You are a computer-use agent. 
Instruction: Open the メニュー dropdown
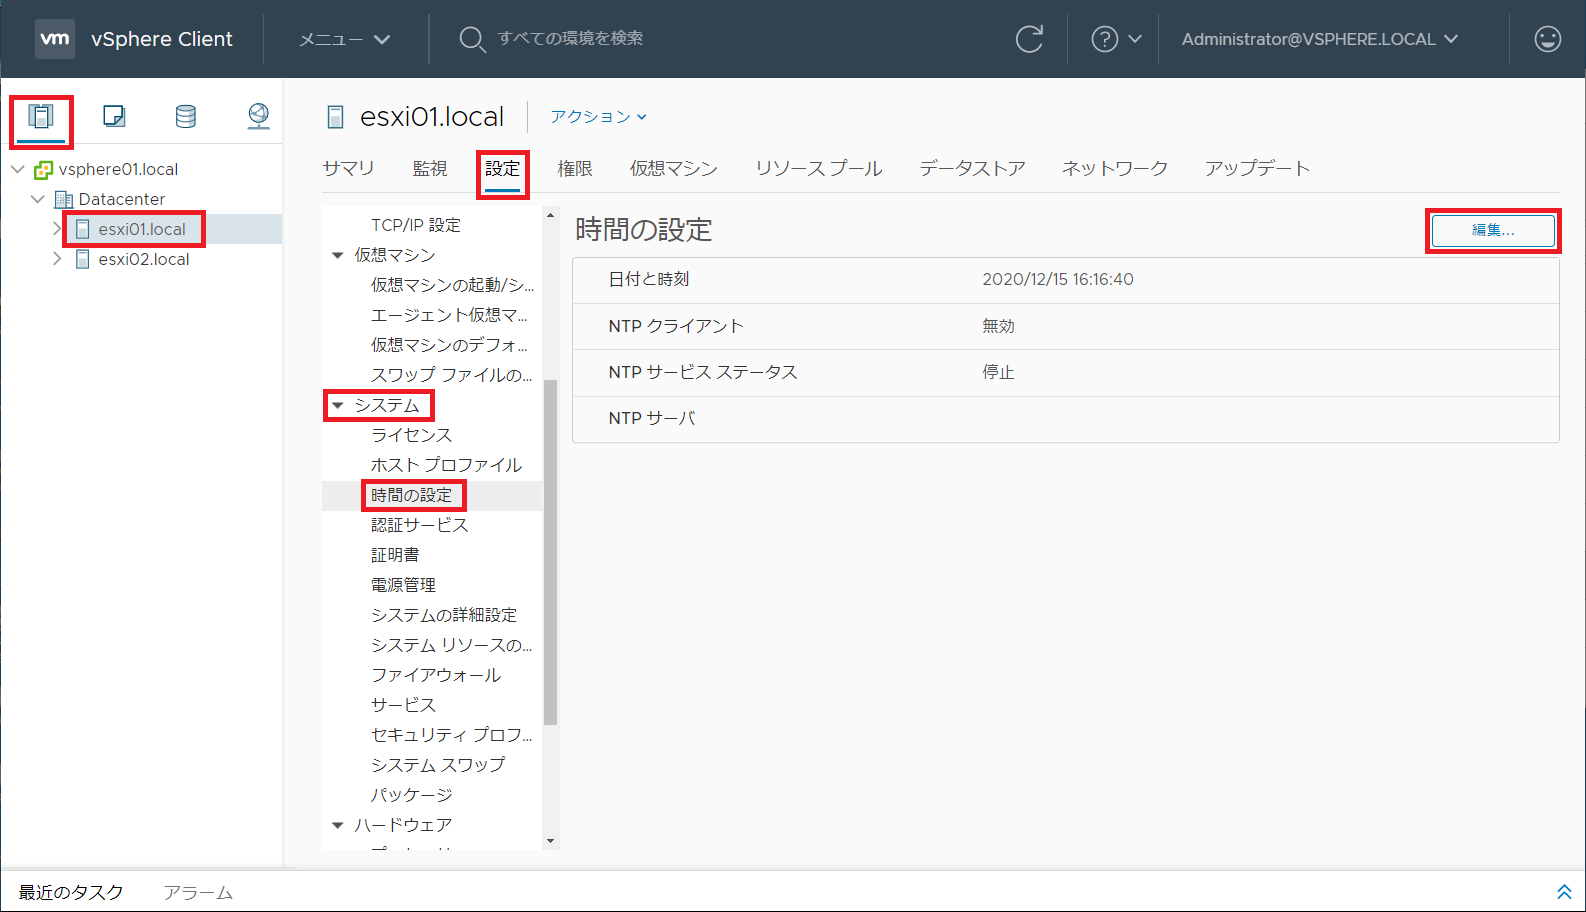click(345, 39)
